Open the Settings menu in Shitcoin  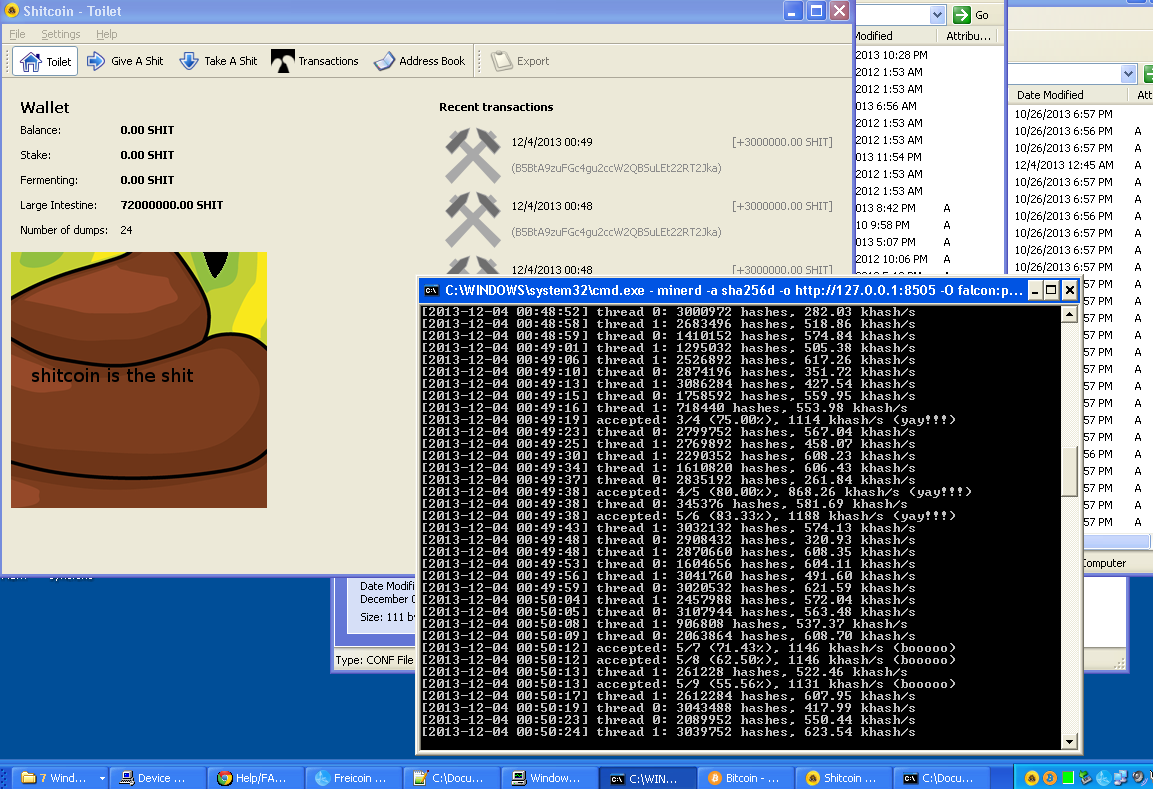[x=60, y=34]
